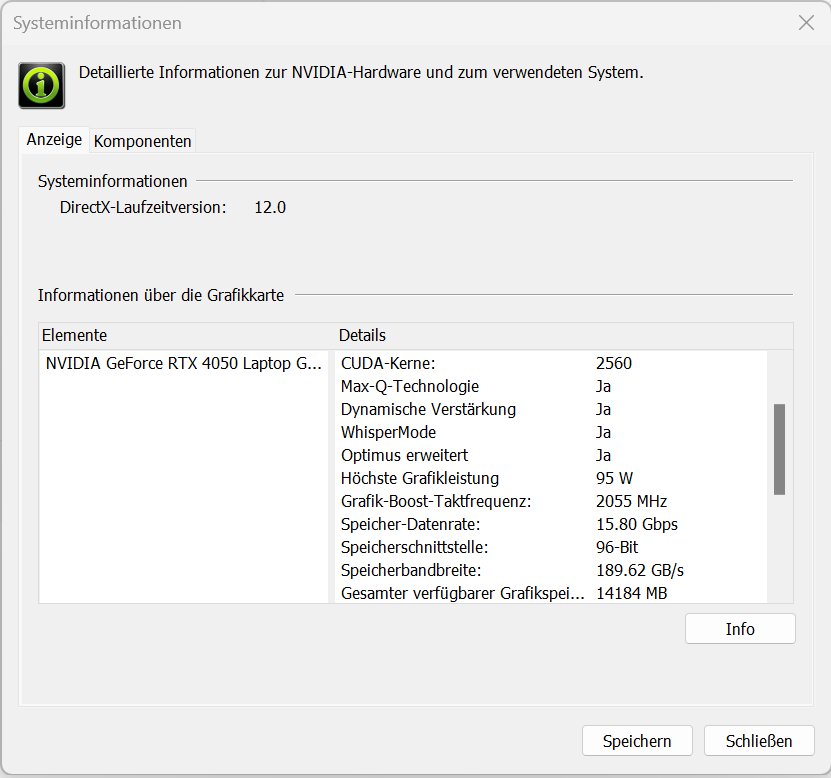Close the Systeminformationen window via X
This screenshot has width=831, height=778.
[806, 23]
